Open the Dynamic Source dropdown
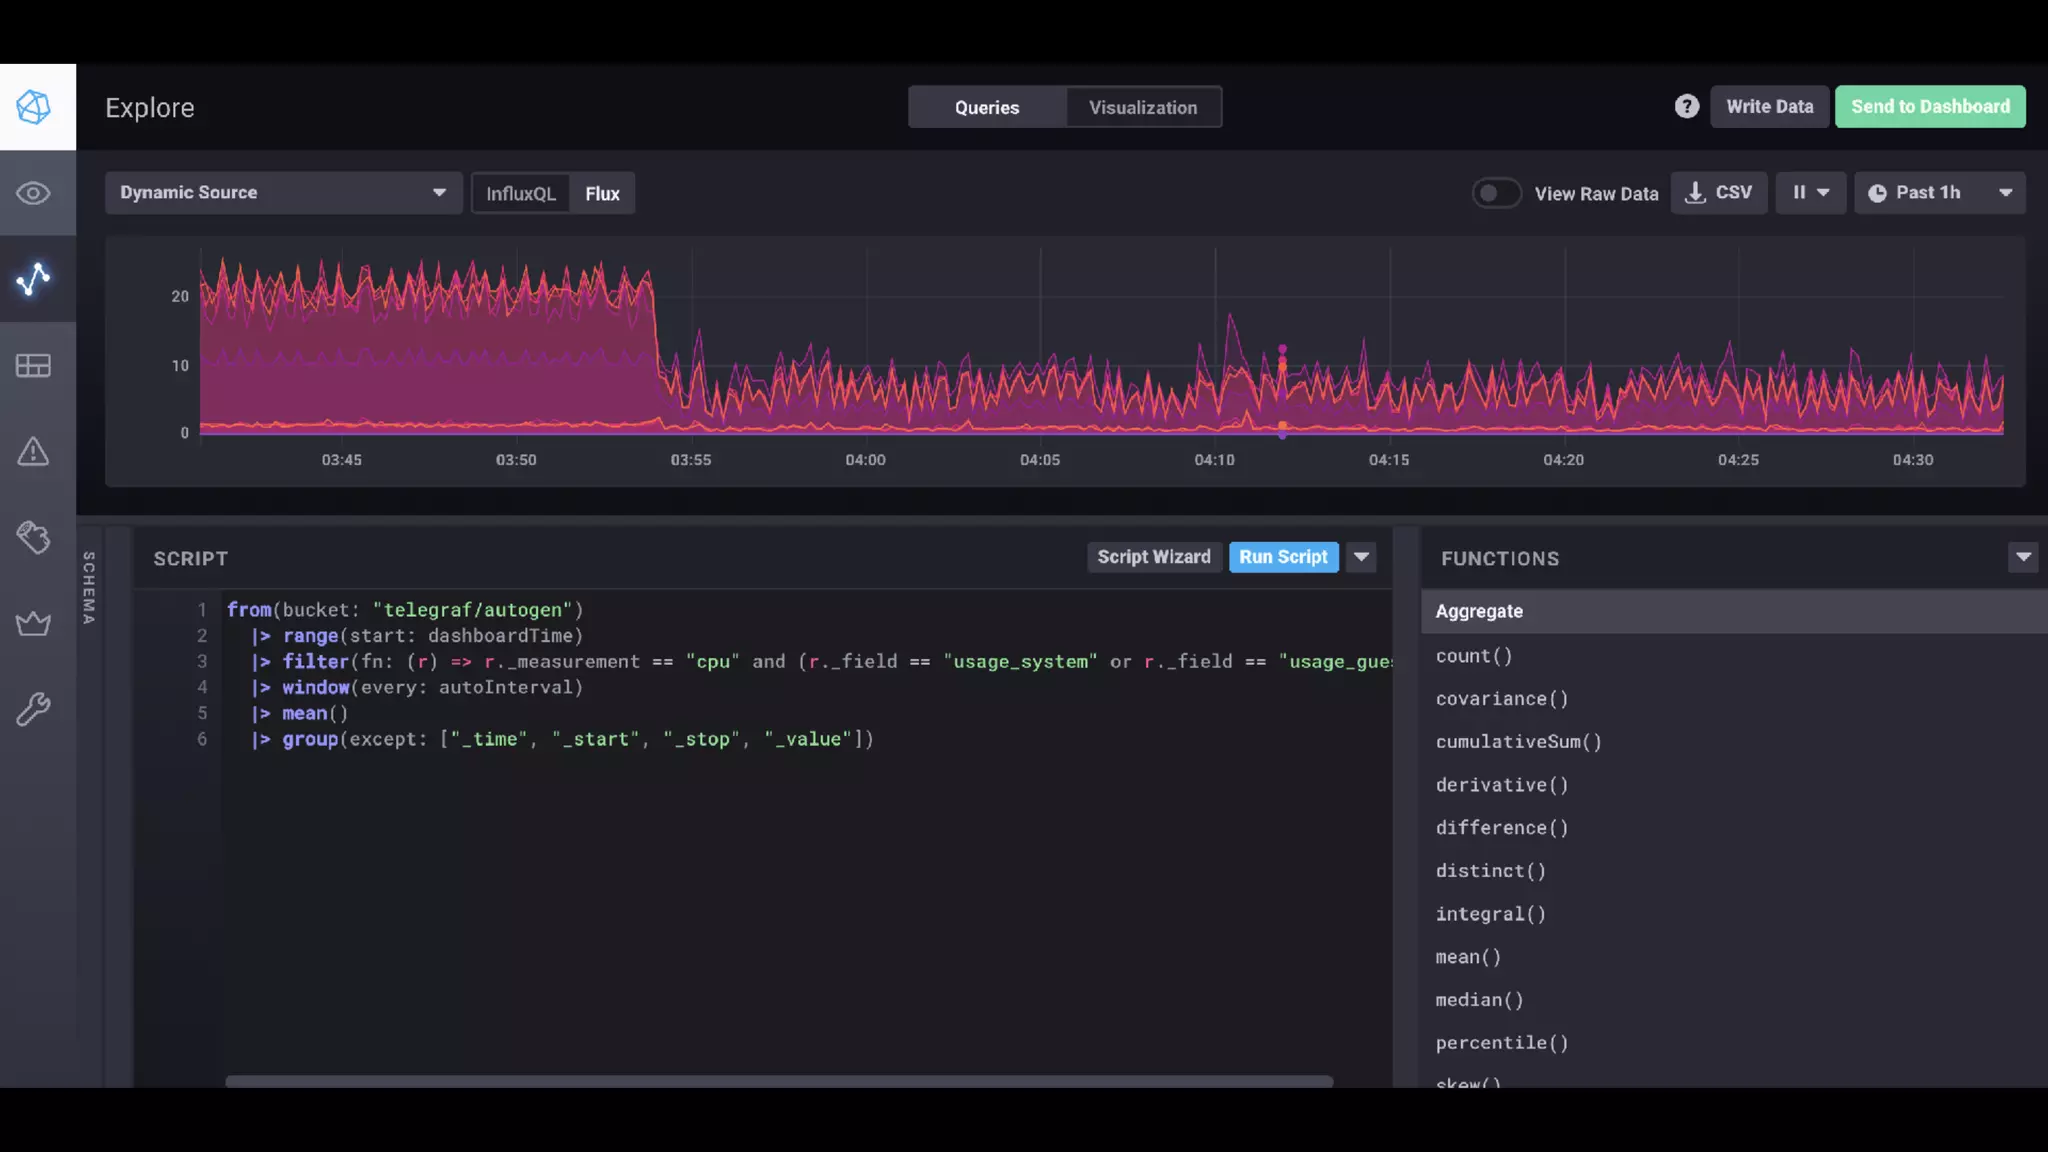The image size is (2048, 1152). 283,193
